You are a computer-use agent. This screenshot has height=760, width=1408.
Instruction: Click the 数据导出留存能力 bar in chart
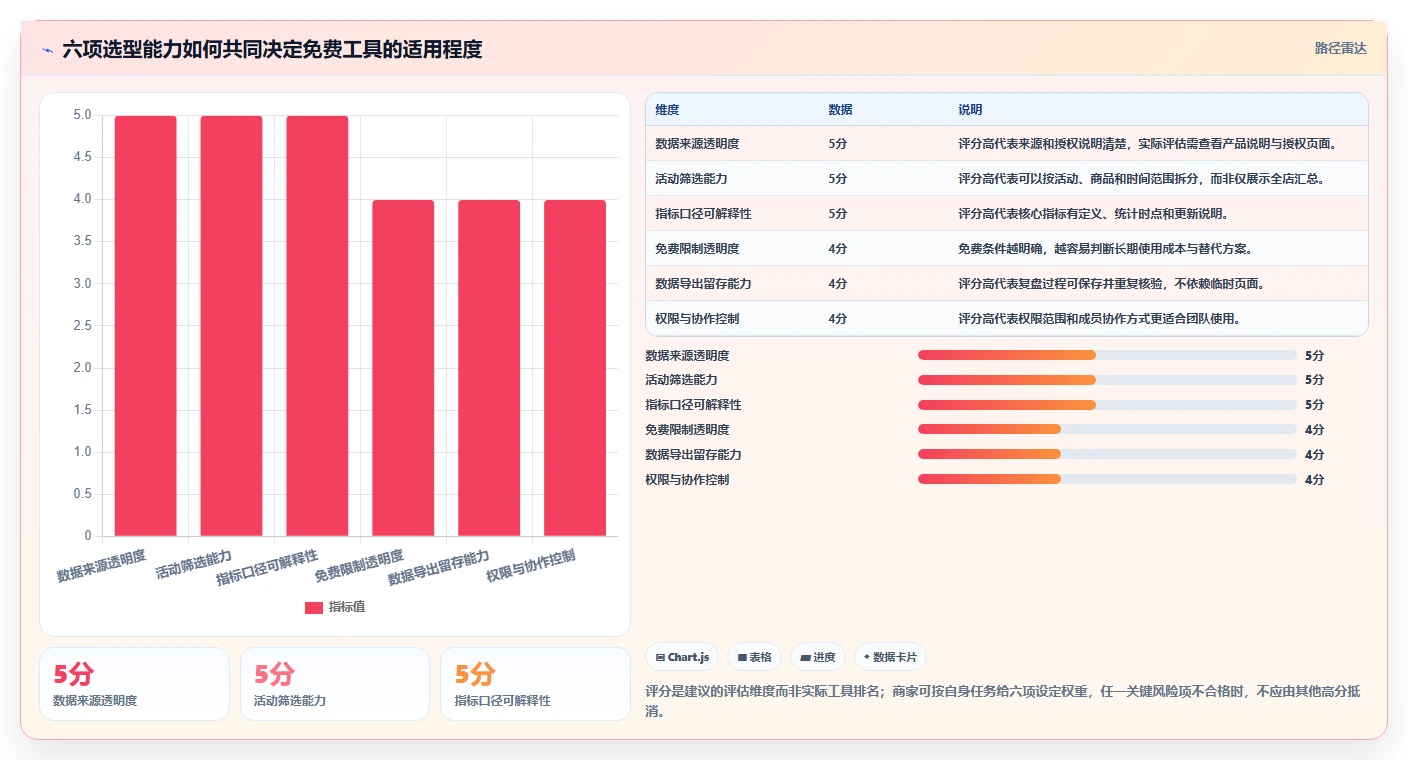point(489,368)
